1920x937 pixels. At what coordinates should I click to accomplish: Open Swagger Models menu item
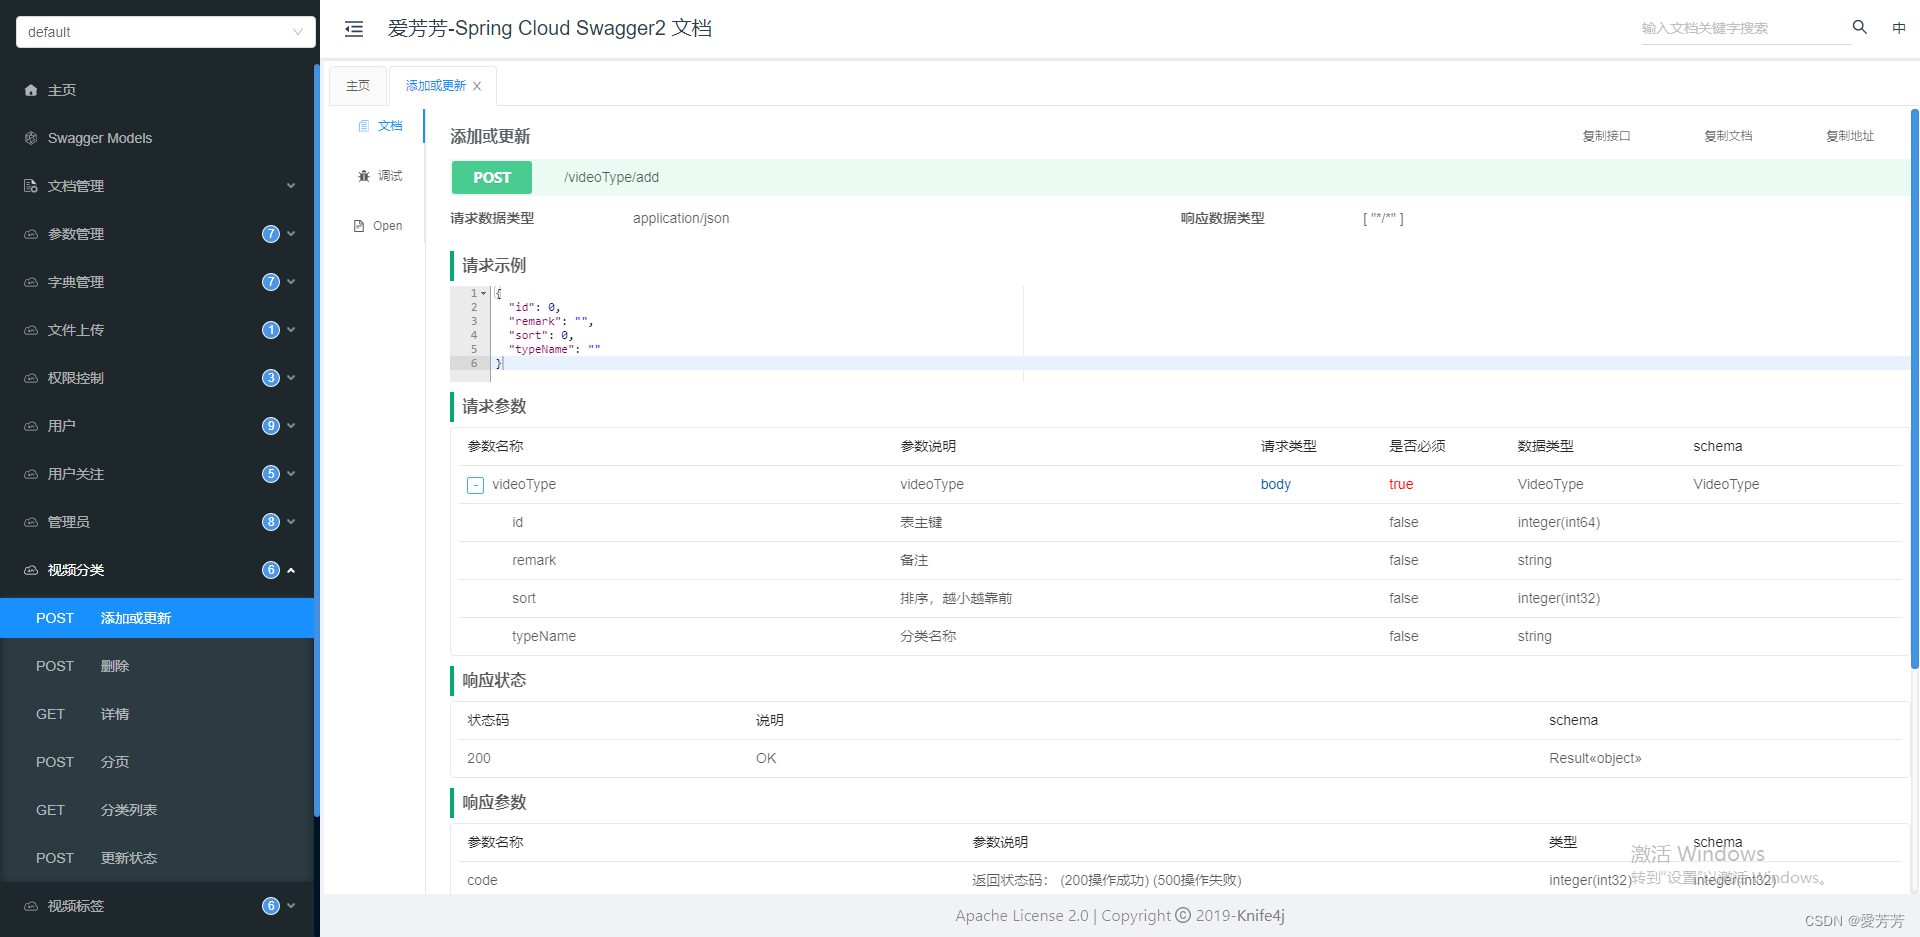(x=158, y=138)
